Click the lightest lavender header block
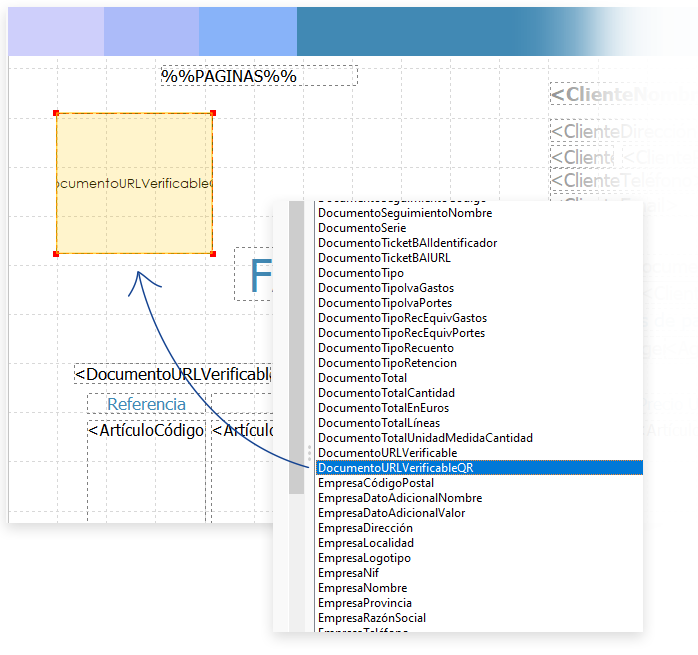This screenshot has width=698, height=655. pos(55,31)
